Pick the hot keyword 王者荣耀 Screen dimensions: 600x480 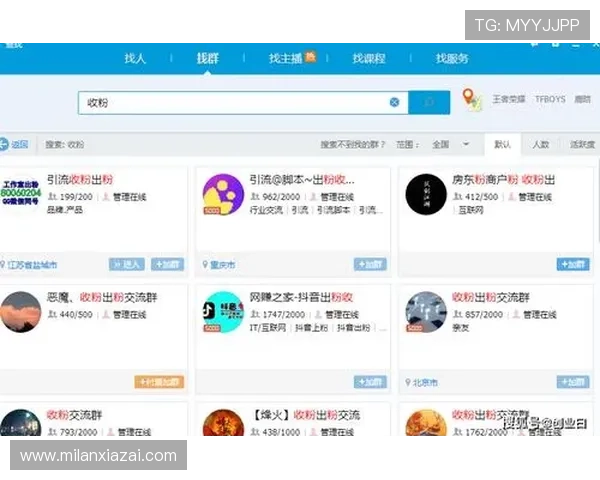click(509, 99)
